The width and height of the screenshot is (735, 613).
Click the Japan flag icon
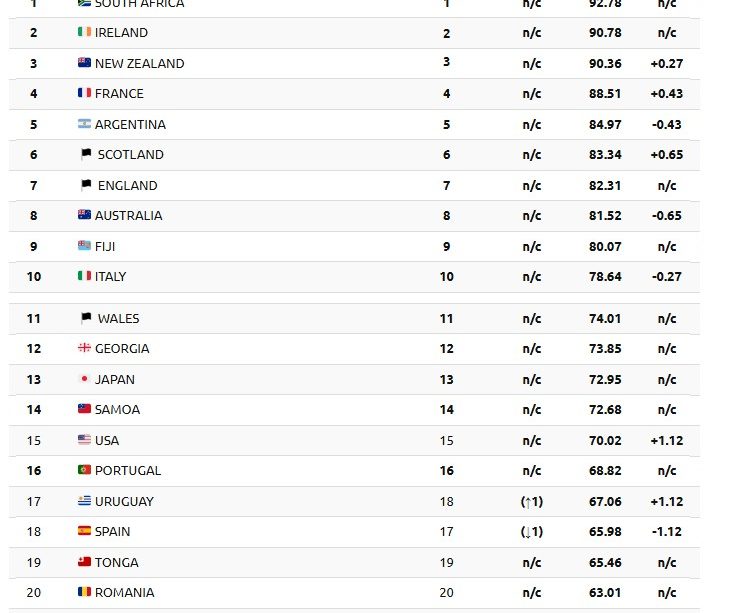tap(84, 378)
